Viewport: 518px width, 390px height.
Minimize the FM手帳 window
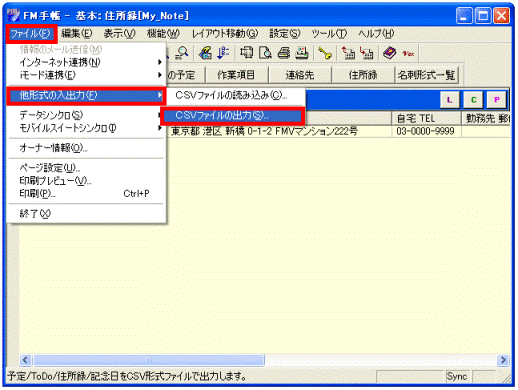point(464,16)
